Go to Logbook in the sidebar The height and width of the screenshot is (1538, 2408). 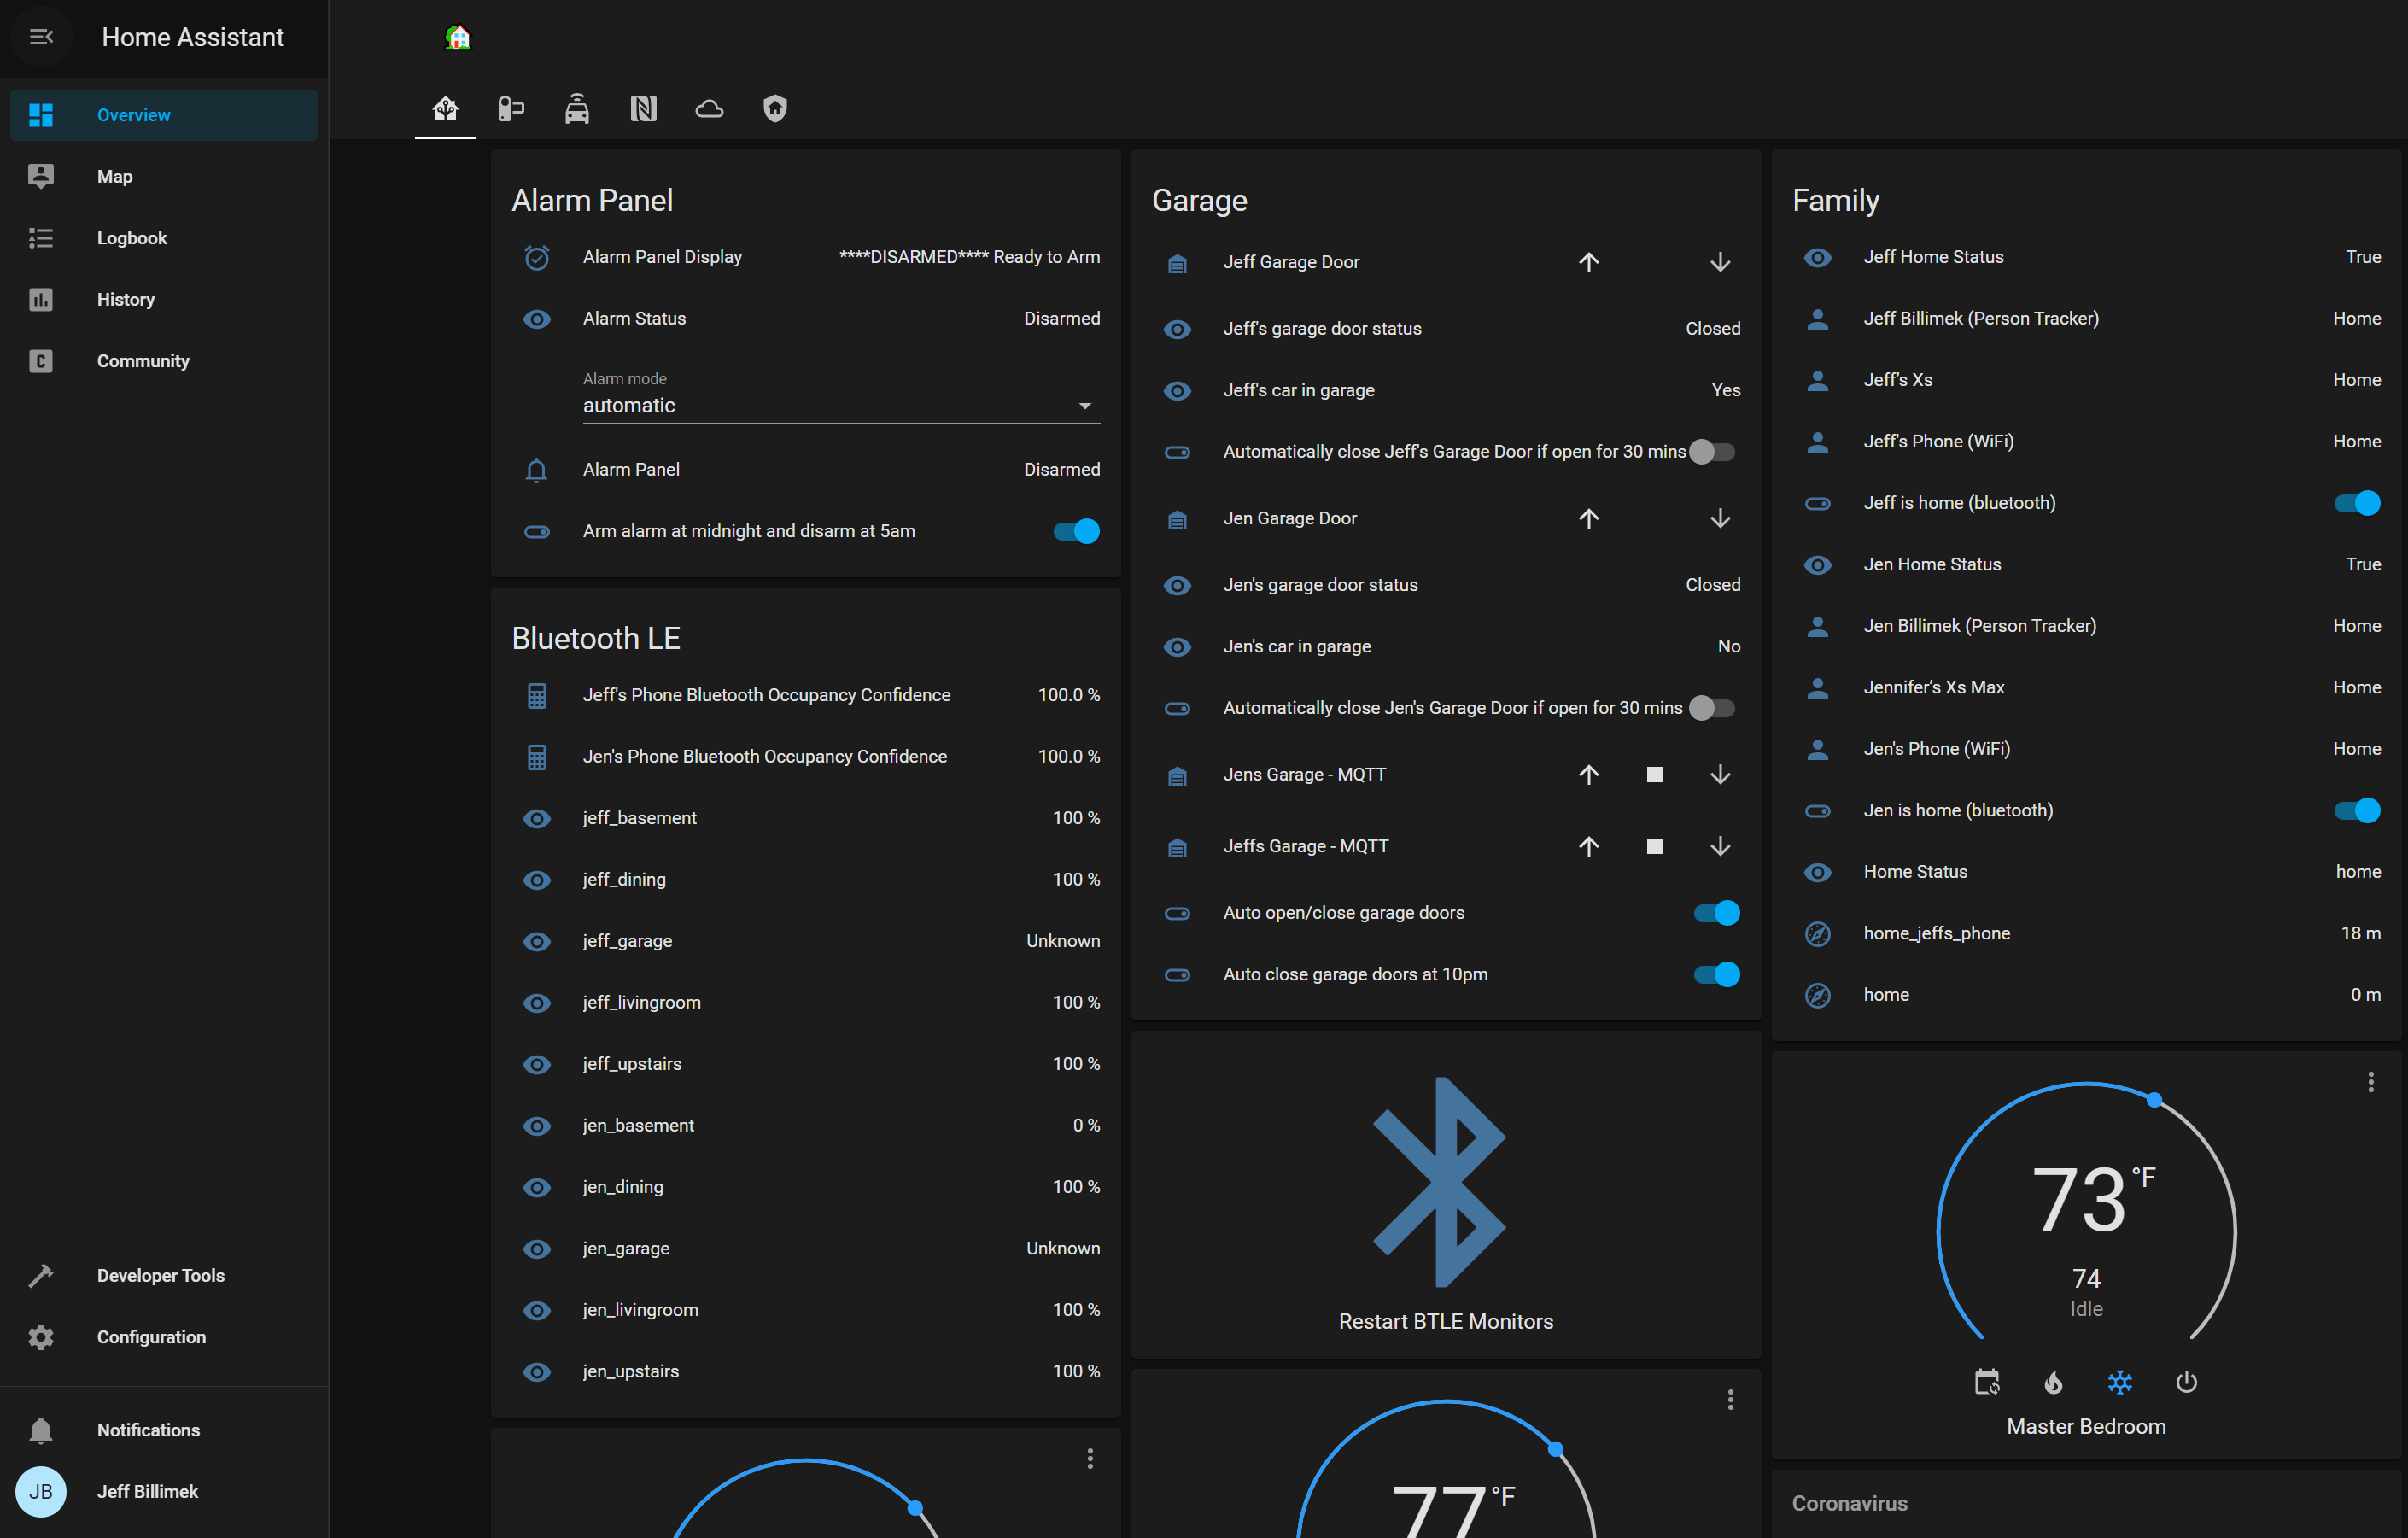click(x=131, y=238)
